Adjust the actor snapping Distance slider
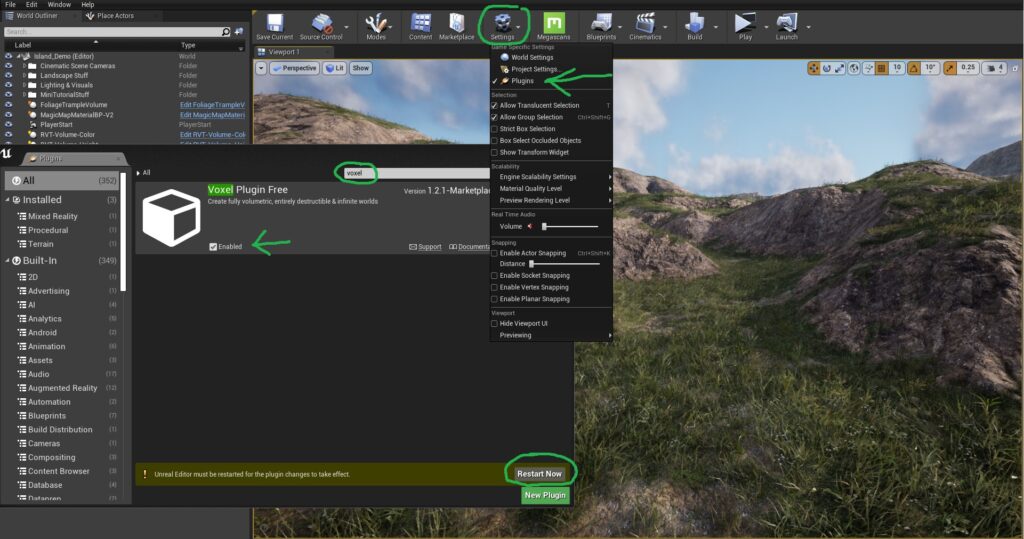1024x539 pixels. (x=564, y=264)
